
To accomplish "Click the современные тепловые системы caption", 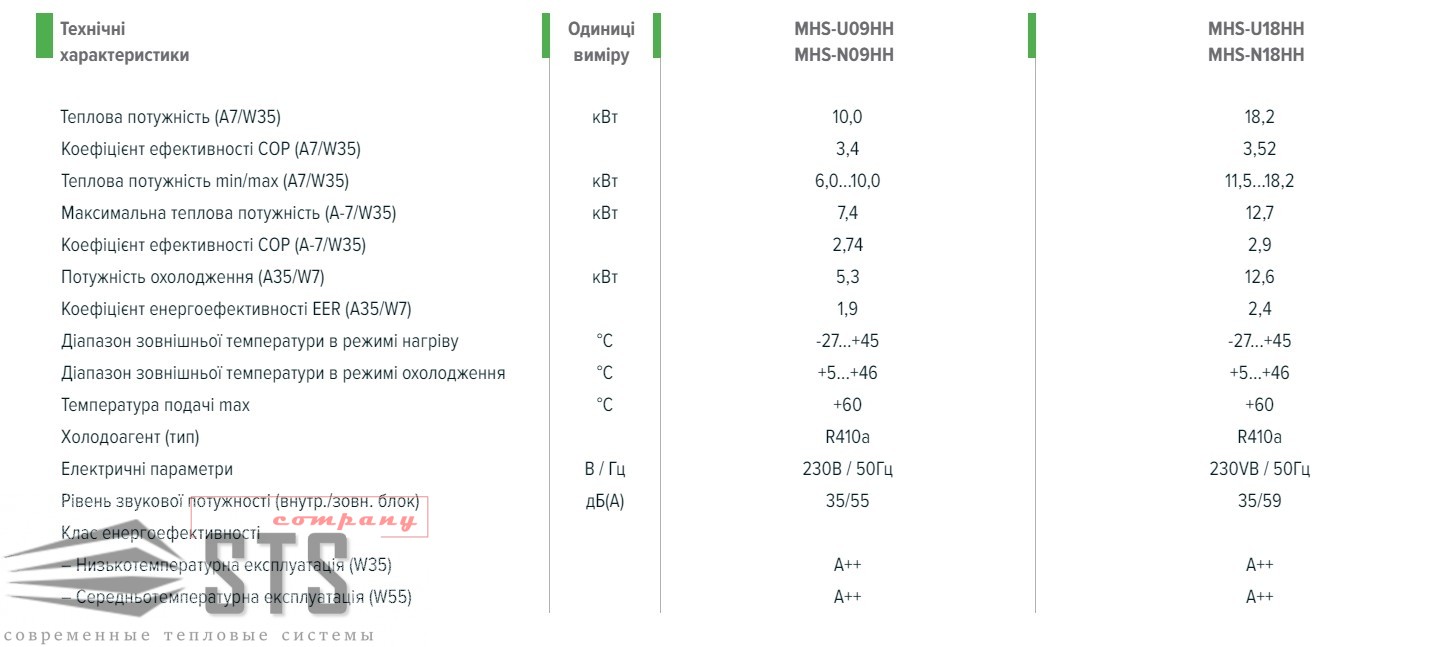I will 188,636.
